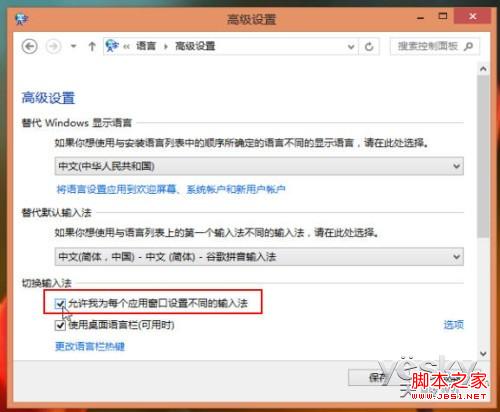Open the default input method dropdown 谷歌拼音输入法
500x412 pixels.
(x=259, y=256)
